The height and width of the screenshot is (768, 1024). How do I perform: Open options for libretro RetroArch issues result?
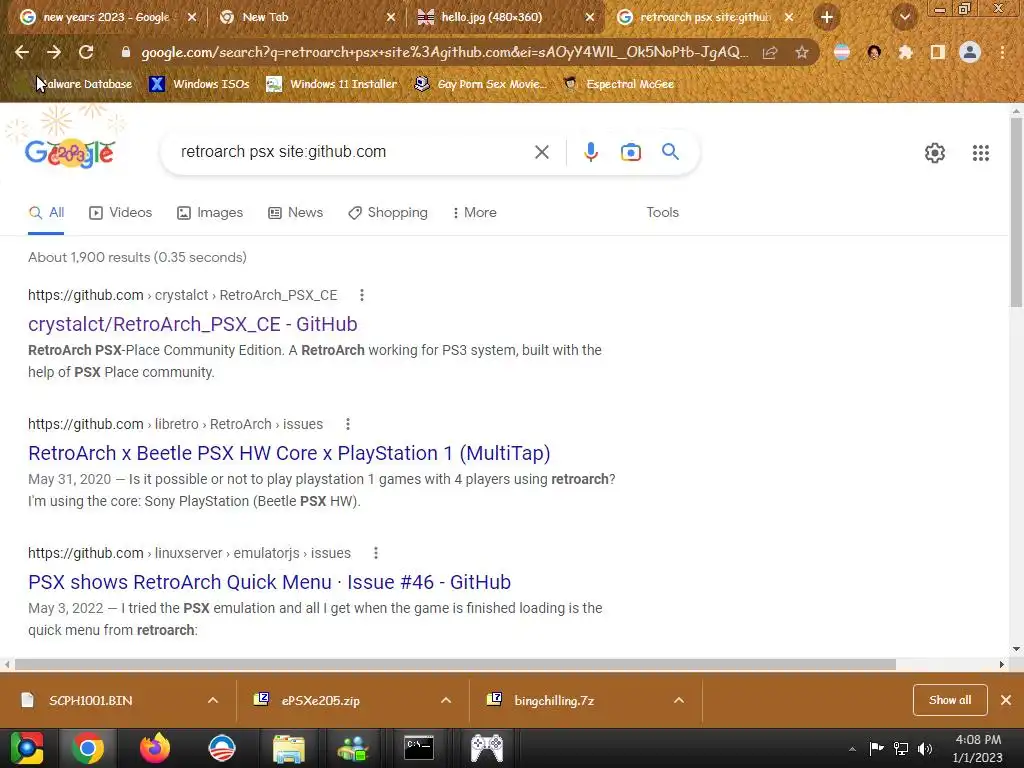pyautogui.click(x=347, y=424)
